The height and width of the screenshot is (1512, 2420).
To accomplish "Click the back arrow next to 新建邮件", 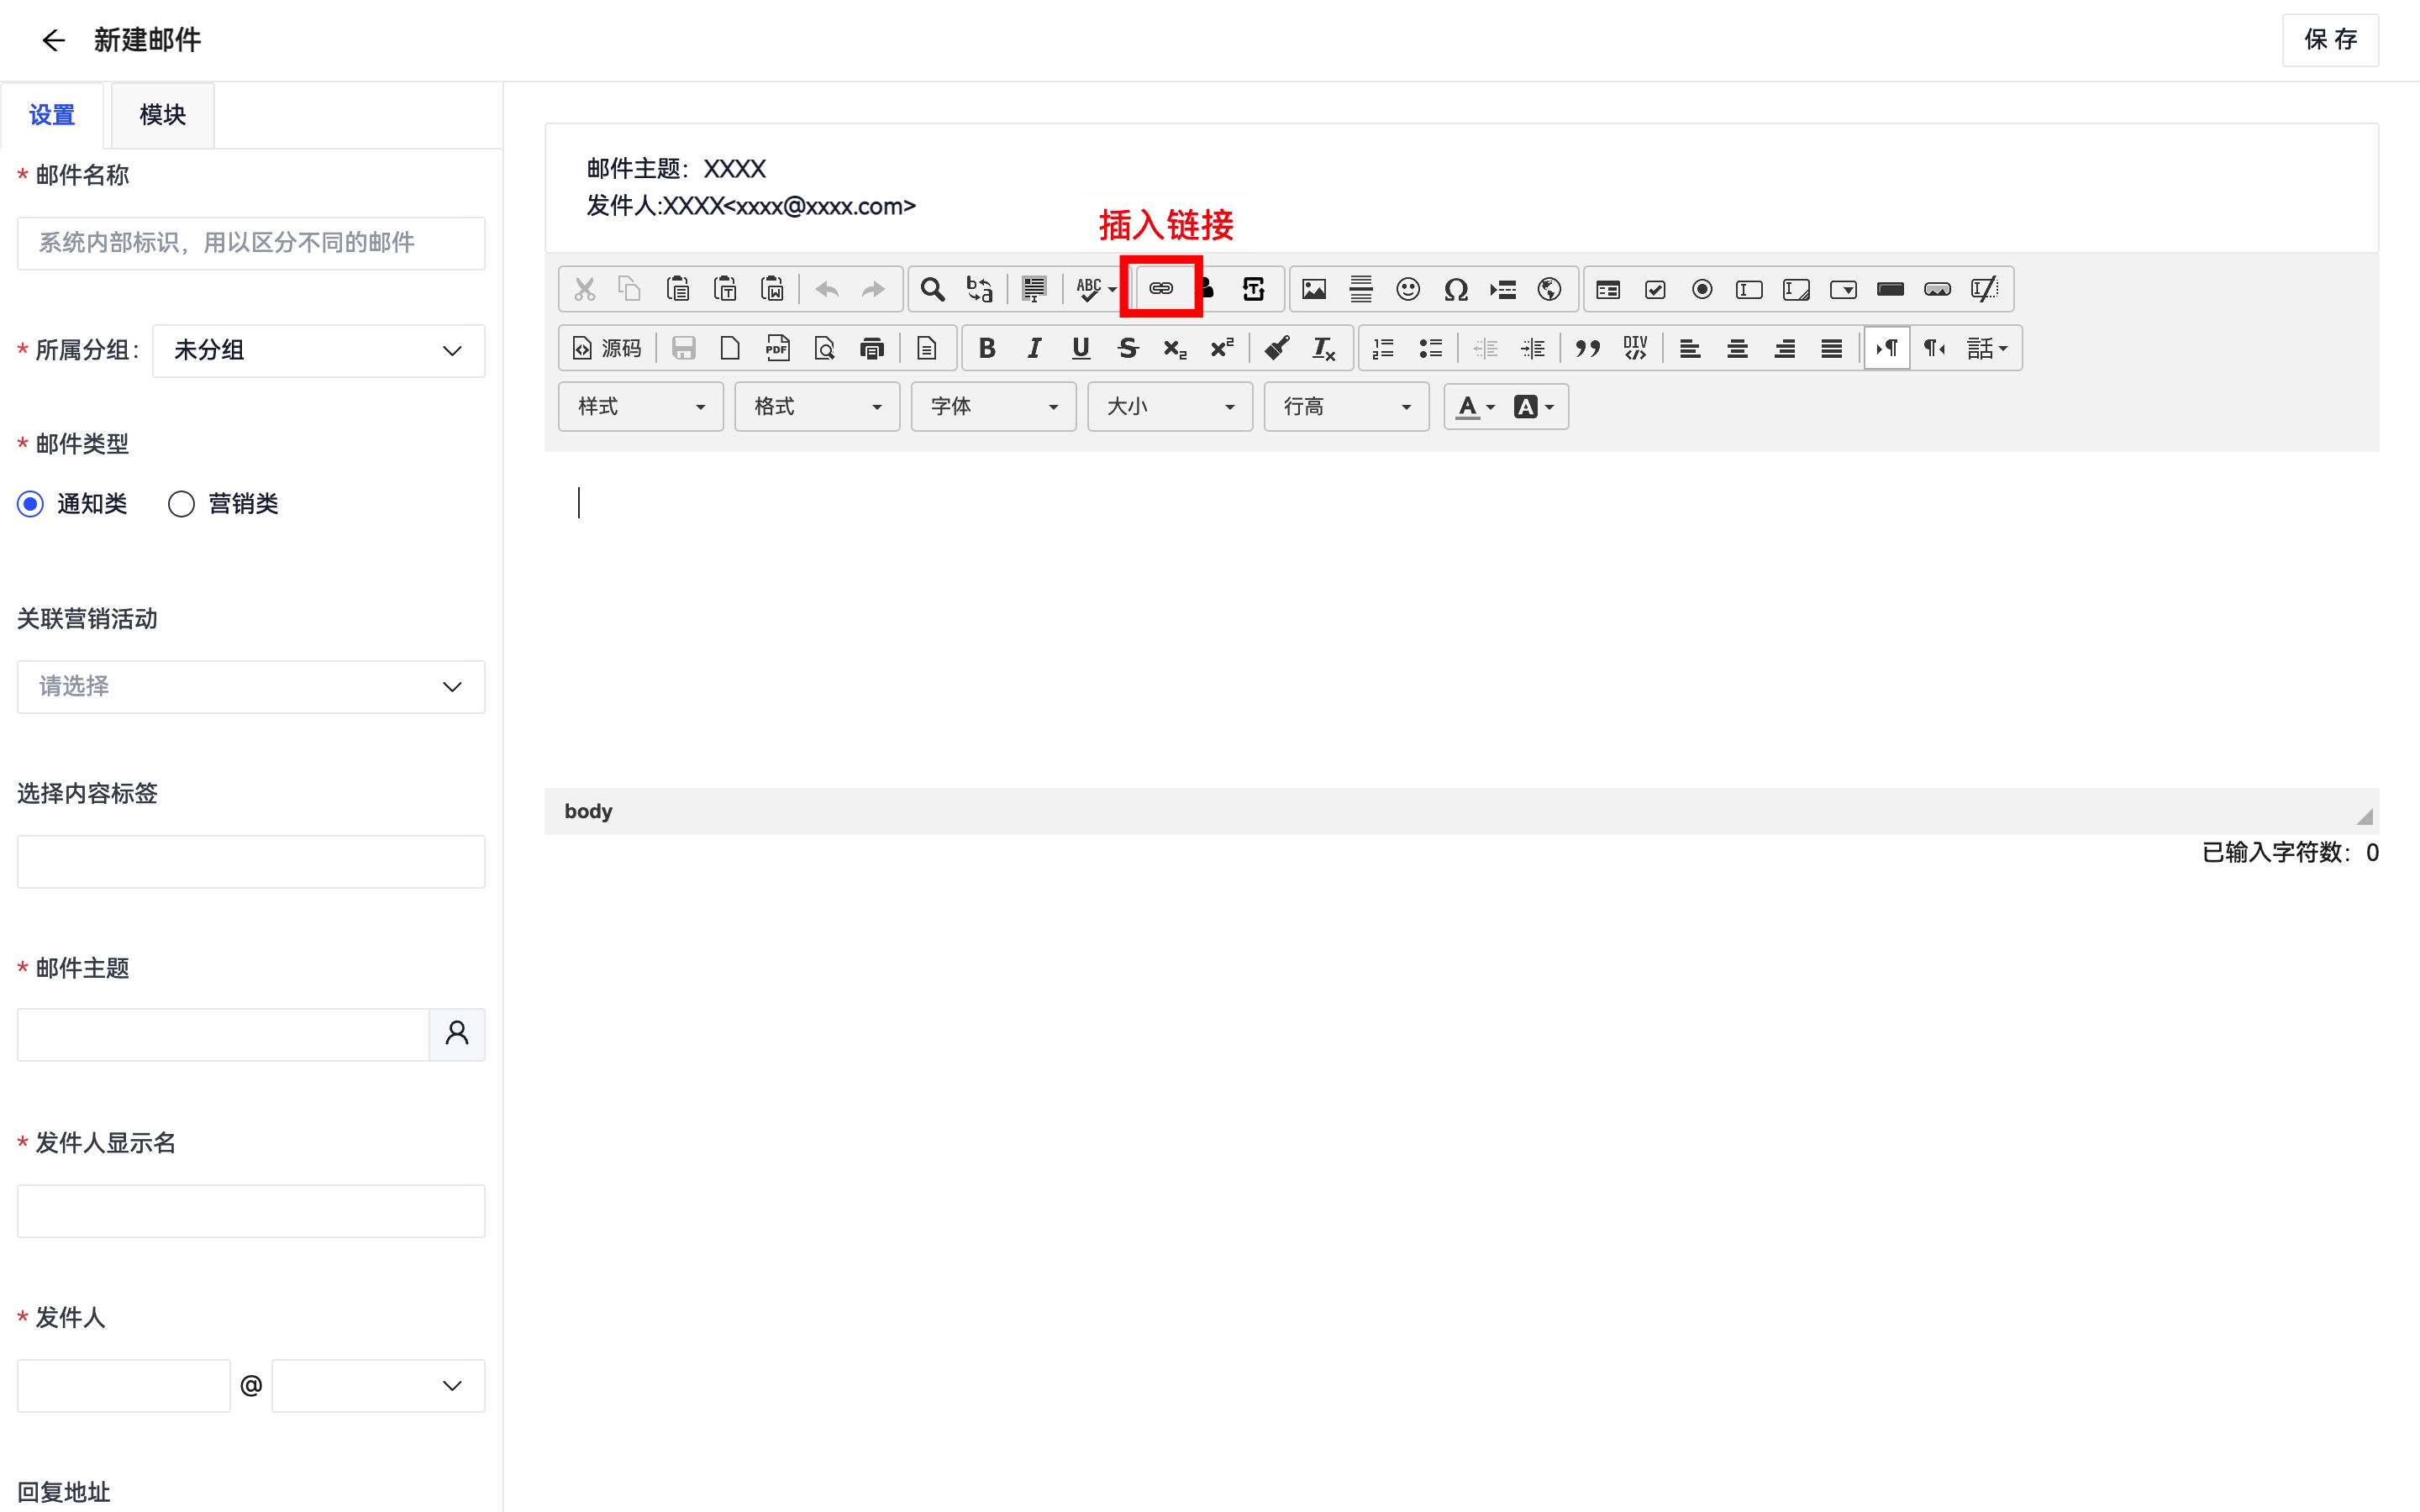I will [x=53, y=40].
